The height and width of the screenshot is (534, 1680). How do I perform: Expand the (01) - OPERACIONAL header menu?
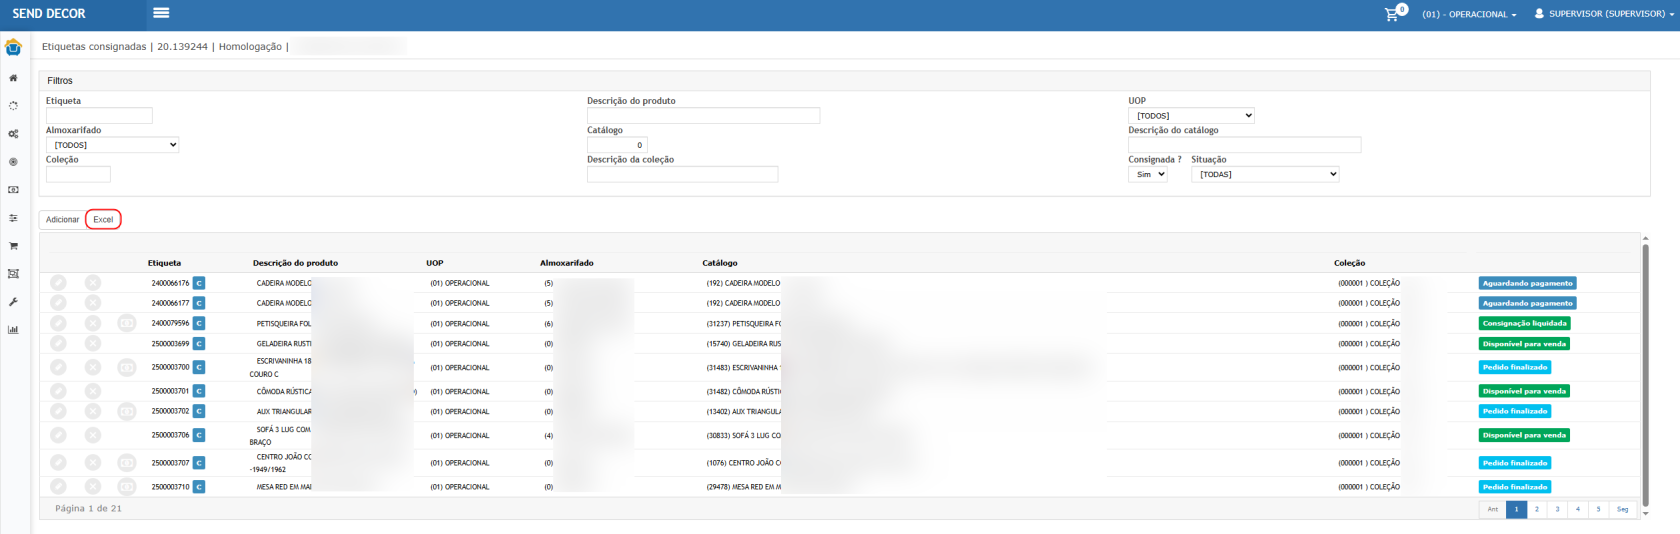coord(1469,14)
